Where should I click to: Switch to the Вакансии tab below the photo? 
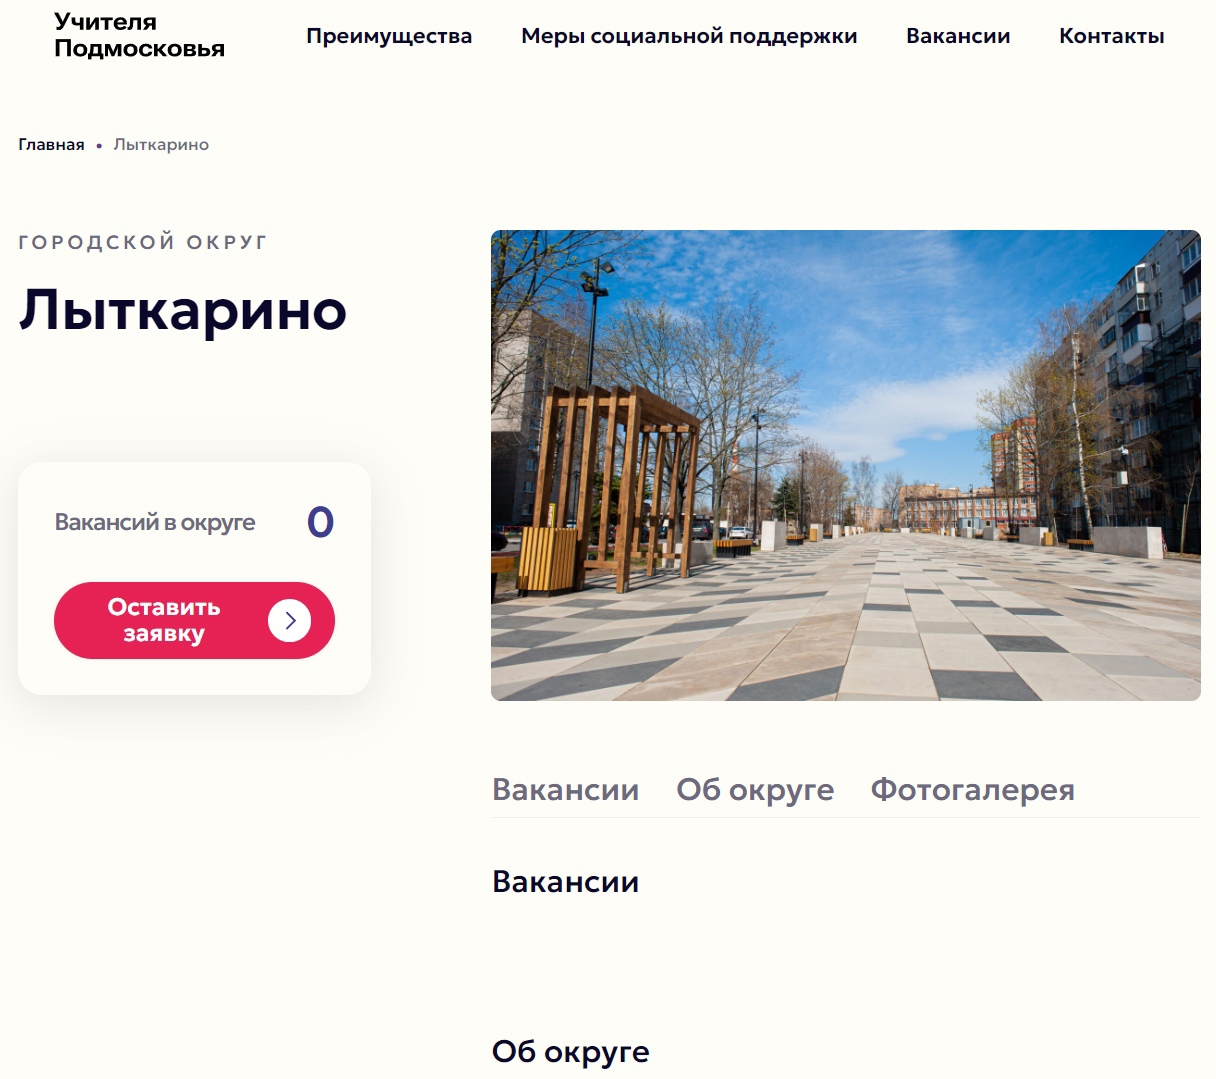click(x=565, y=789)
